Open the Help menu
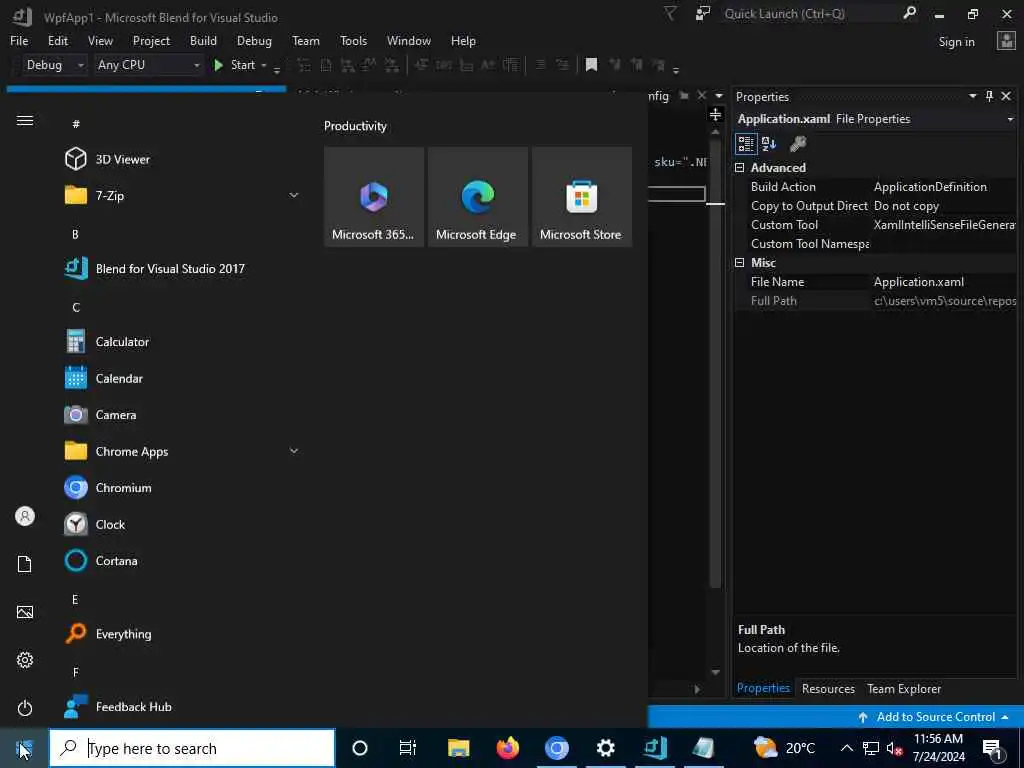The height and width of the screenshot is (768, 1024). 463,40
